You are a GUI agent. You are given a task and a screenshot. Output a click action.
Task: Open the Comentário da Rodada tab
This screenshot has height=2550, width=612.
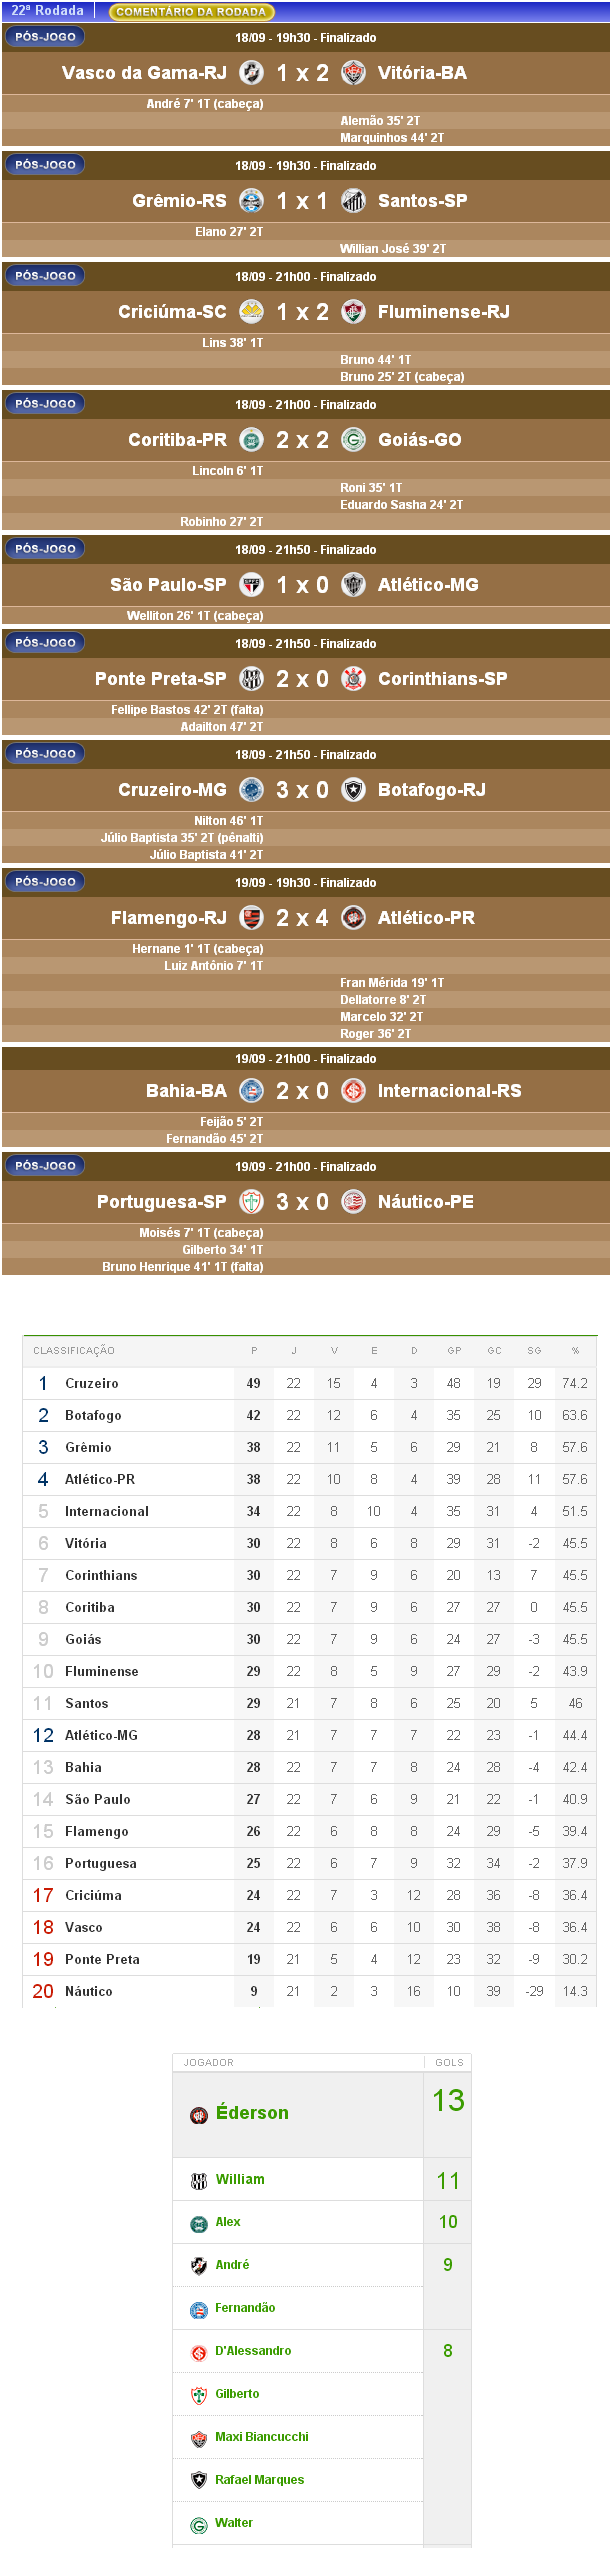click(191, 12)
